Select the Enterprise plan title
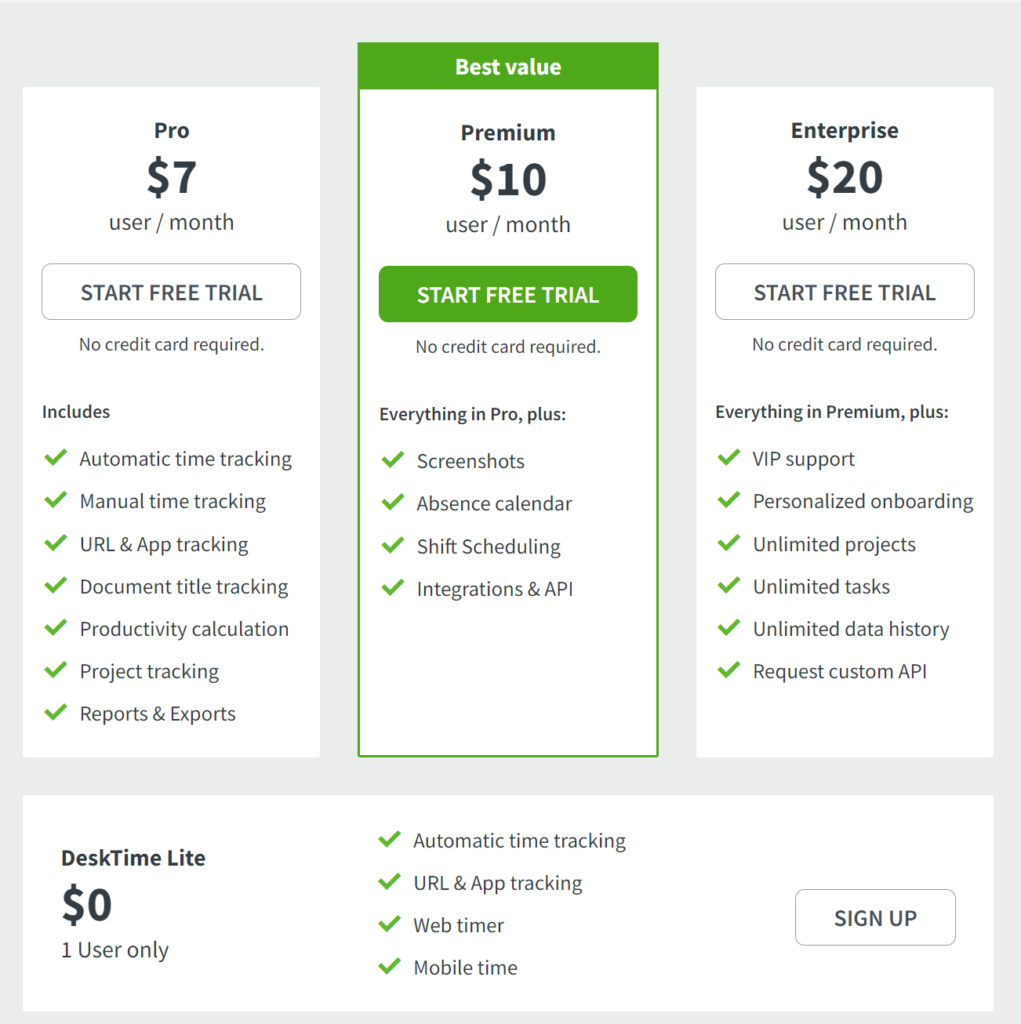Screen dimensions: 1021x1024 [844, 130]
